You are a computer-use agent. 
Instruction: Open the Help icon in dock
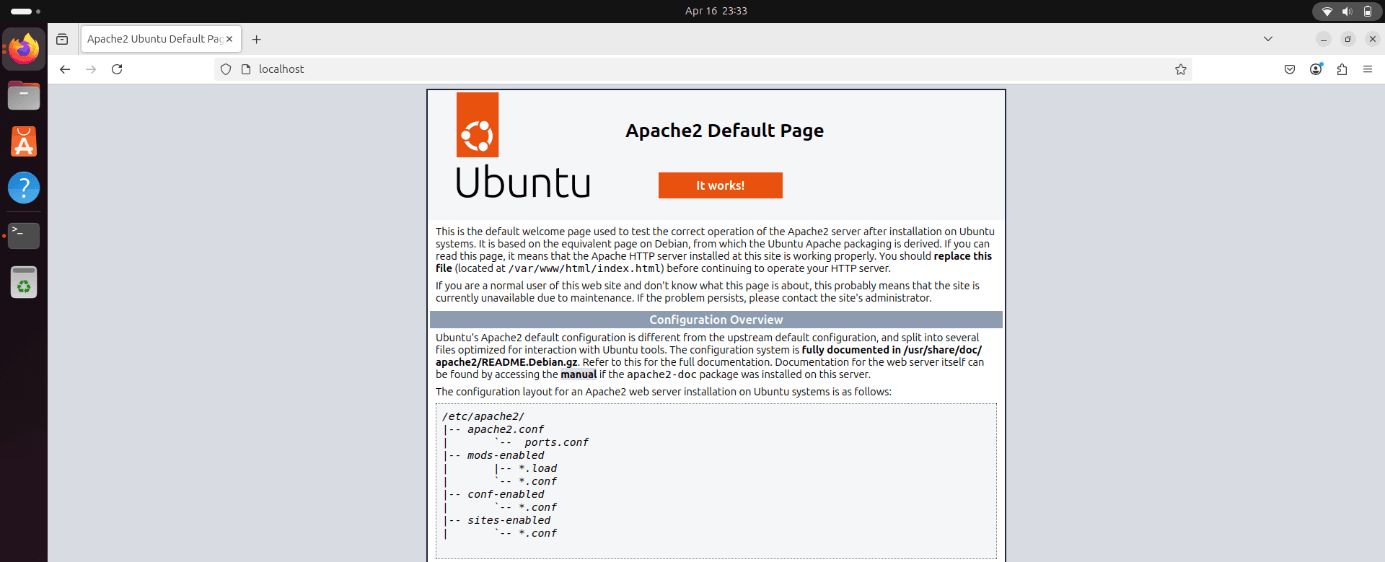click(24, 188)
